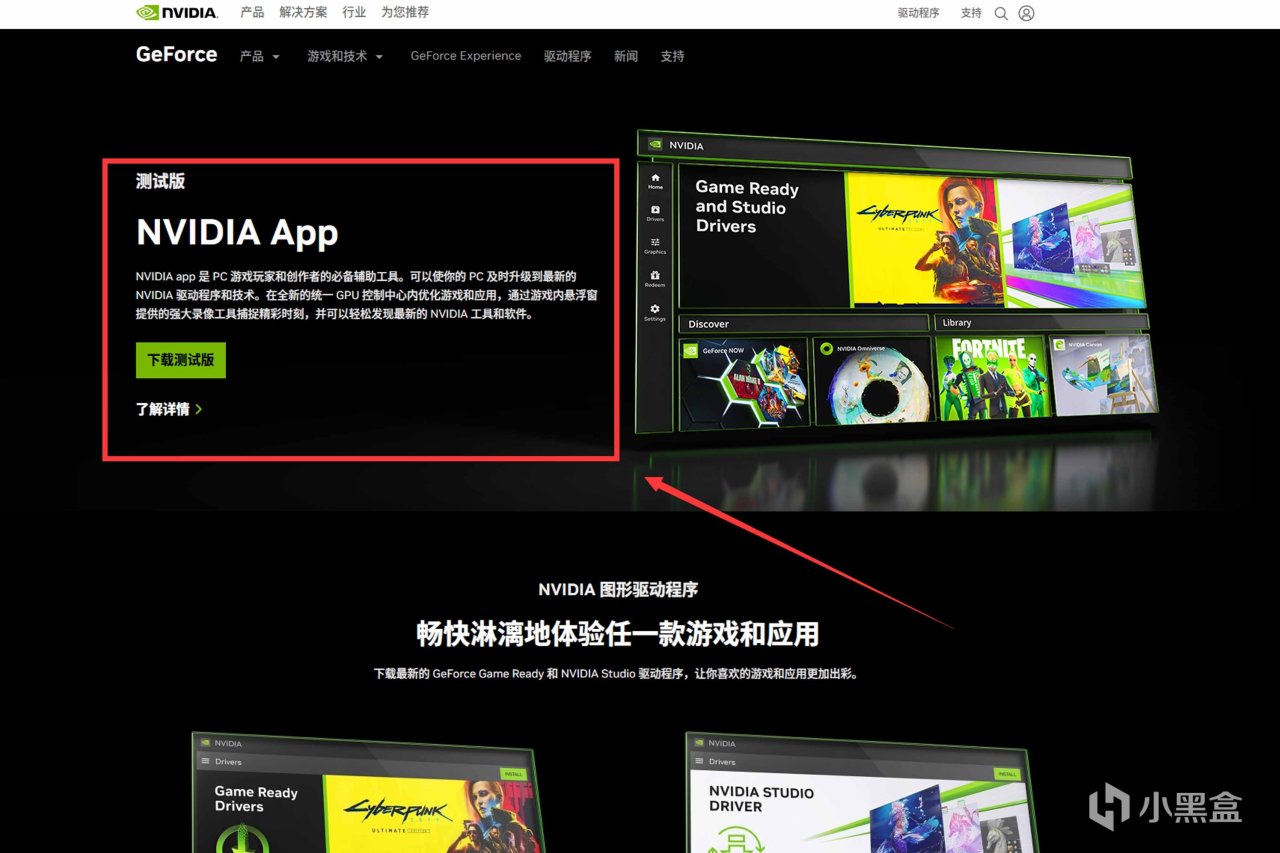Open 产品 in top navigation
The image size is (1280, 853).
click(x=252, y=12)
